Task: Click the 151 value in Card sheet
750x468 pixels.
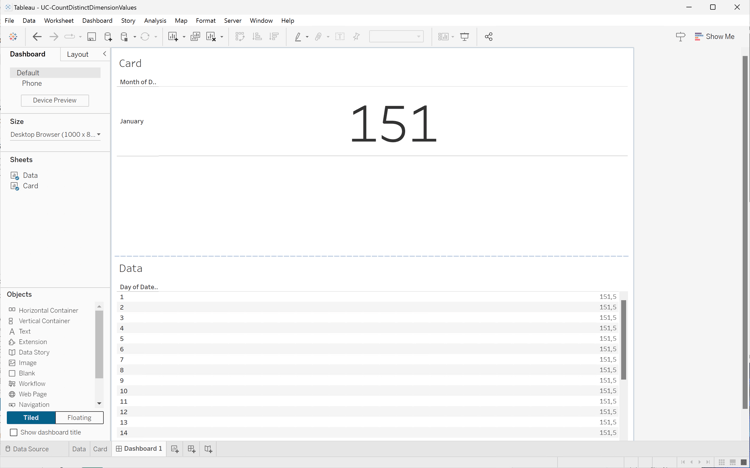Action: [x=393, y=124]
